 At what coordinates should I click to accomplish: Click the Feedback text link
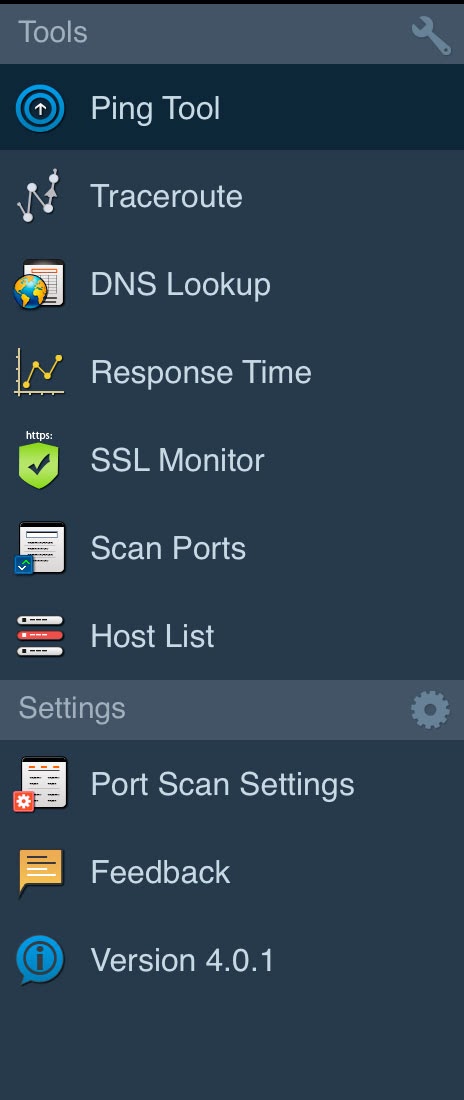tap(160, 872)
